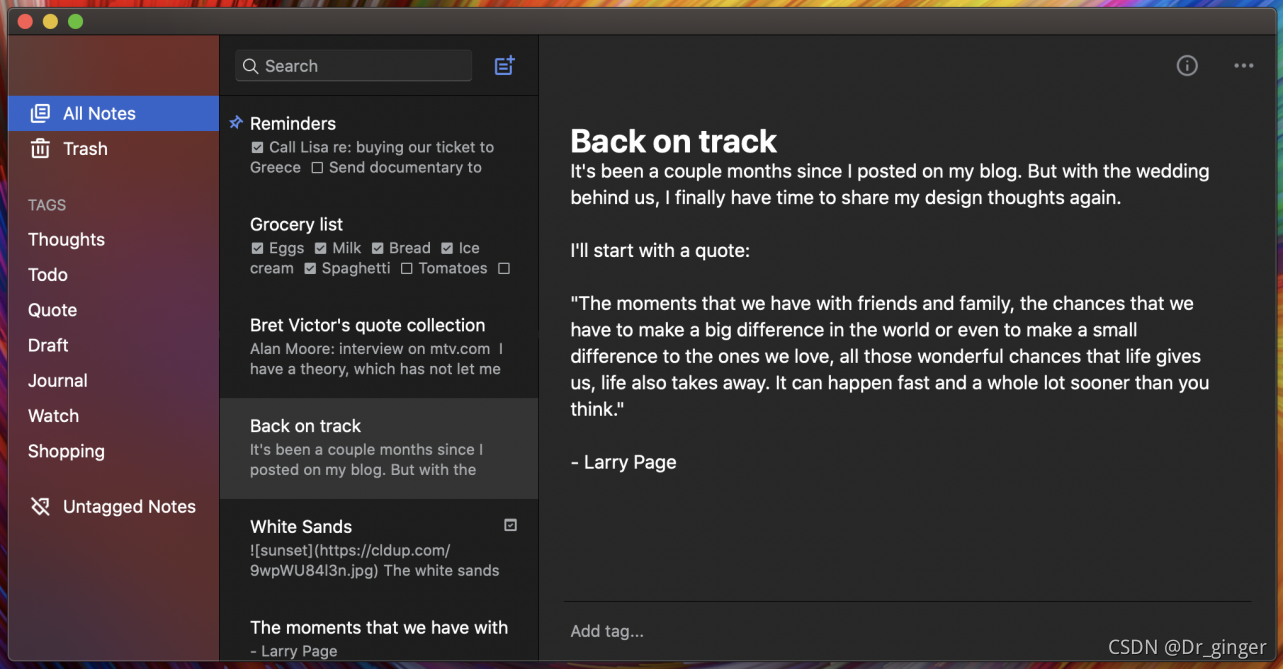Open the note info icon
Screen dimensions: 1283x669
point(1187,66)
